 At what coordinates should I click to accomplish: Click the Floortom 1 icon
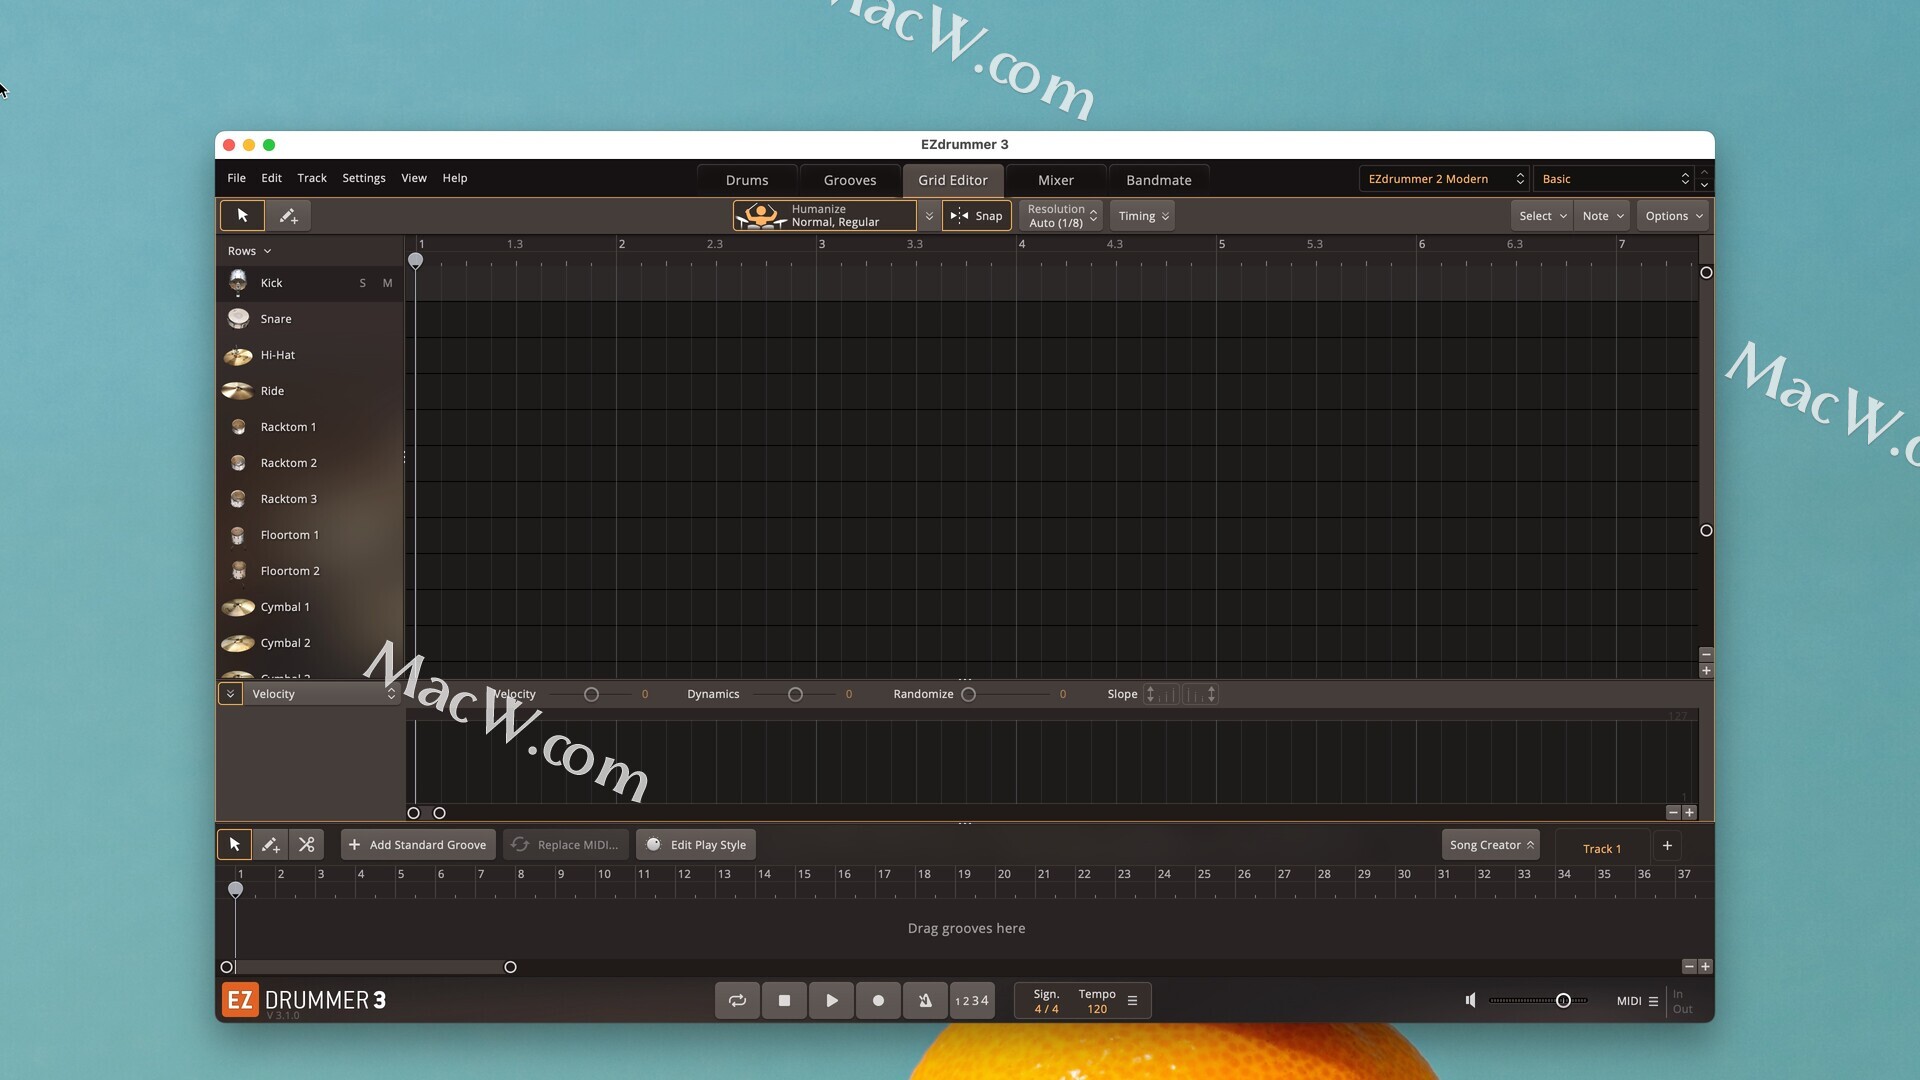pyautogui.click(x=238, y=535)
